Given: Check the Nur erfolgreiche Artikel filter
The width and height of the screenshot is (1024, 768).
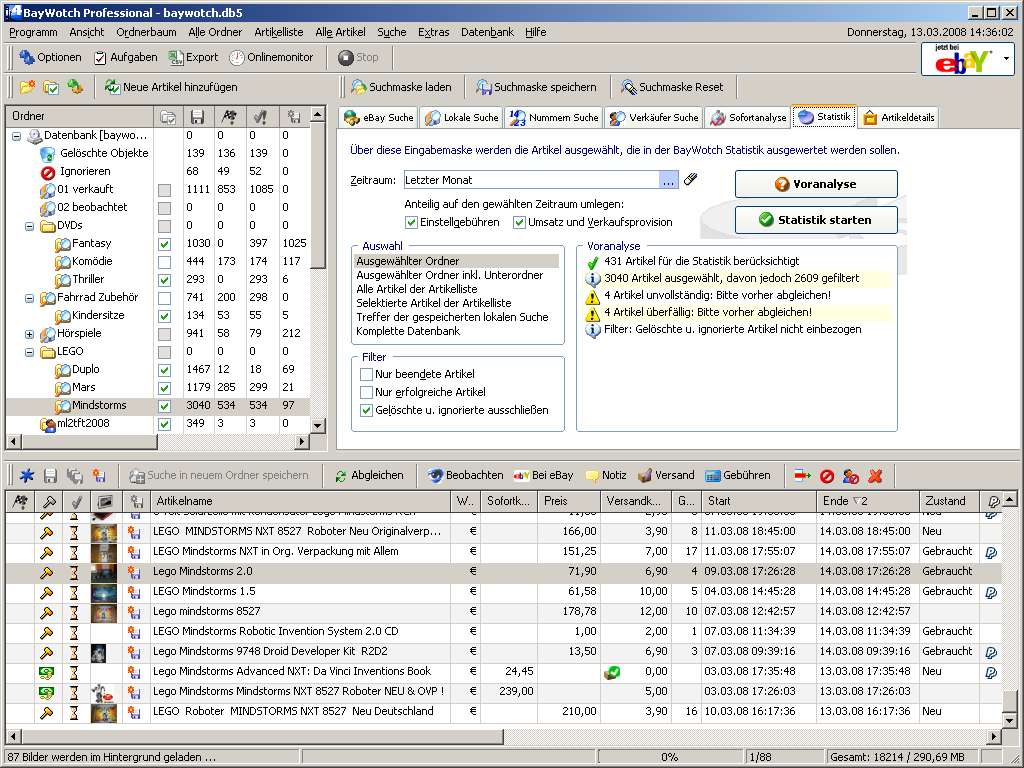Looking at the screenshot, I should pos(366,392).
